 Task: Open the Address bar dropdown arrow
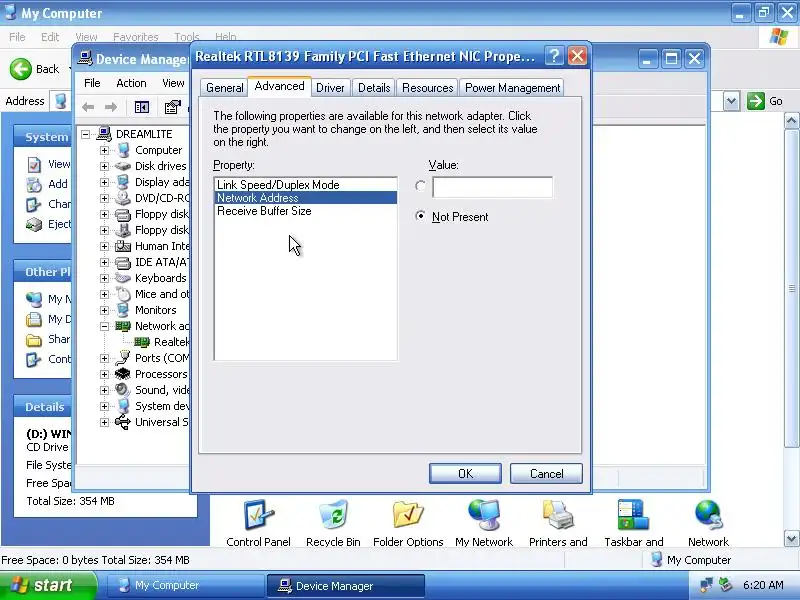click(x=731, y=101)
